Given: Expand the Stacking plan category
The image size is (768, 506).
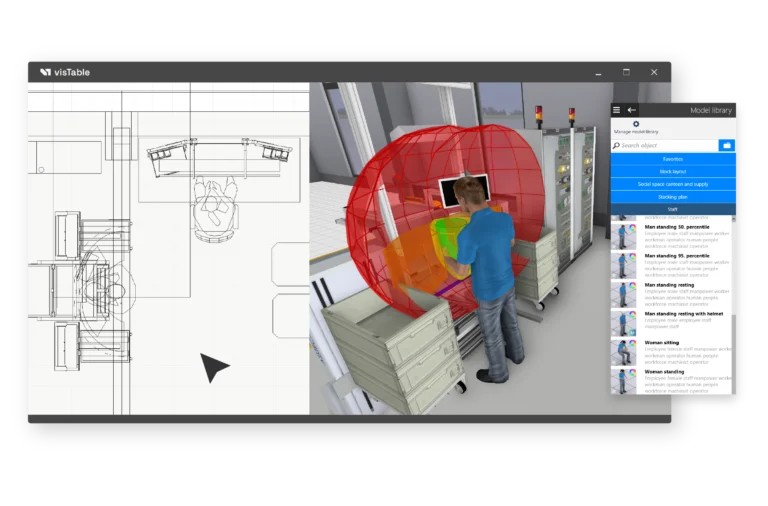Looking at the screenshot, I should 673,197.
